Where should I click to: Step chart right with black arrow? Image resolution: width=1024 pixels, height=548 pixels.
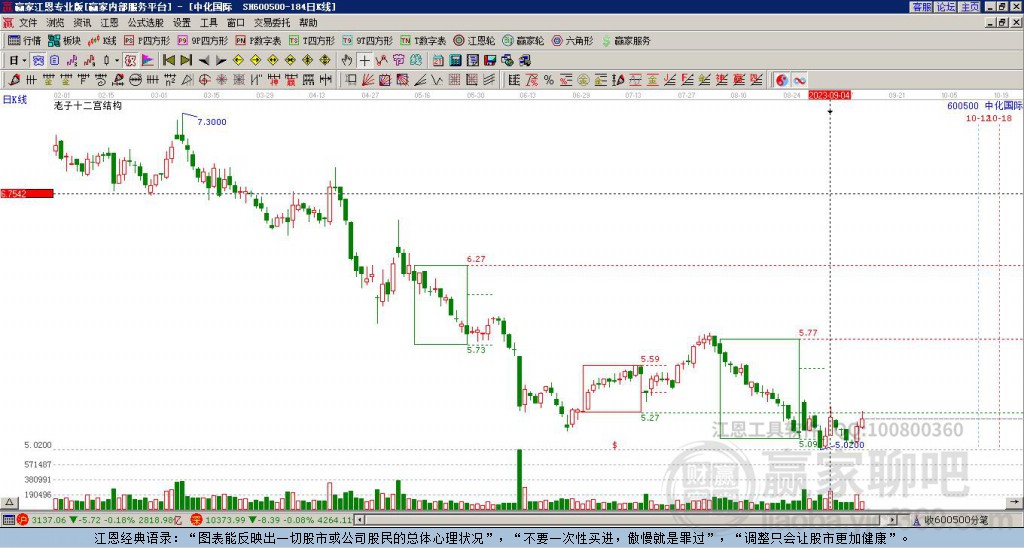point(221,60)
